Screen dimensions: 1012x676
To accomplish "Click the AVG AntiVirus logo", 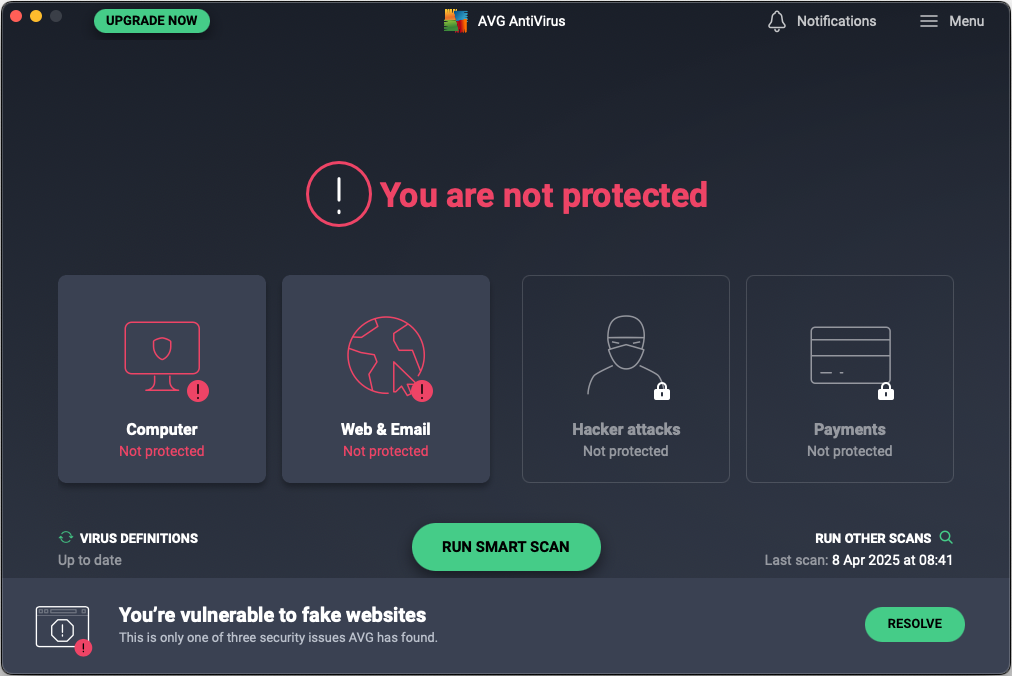I will [x=456, y=20].
